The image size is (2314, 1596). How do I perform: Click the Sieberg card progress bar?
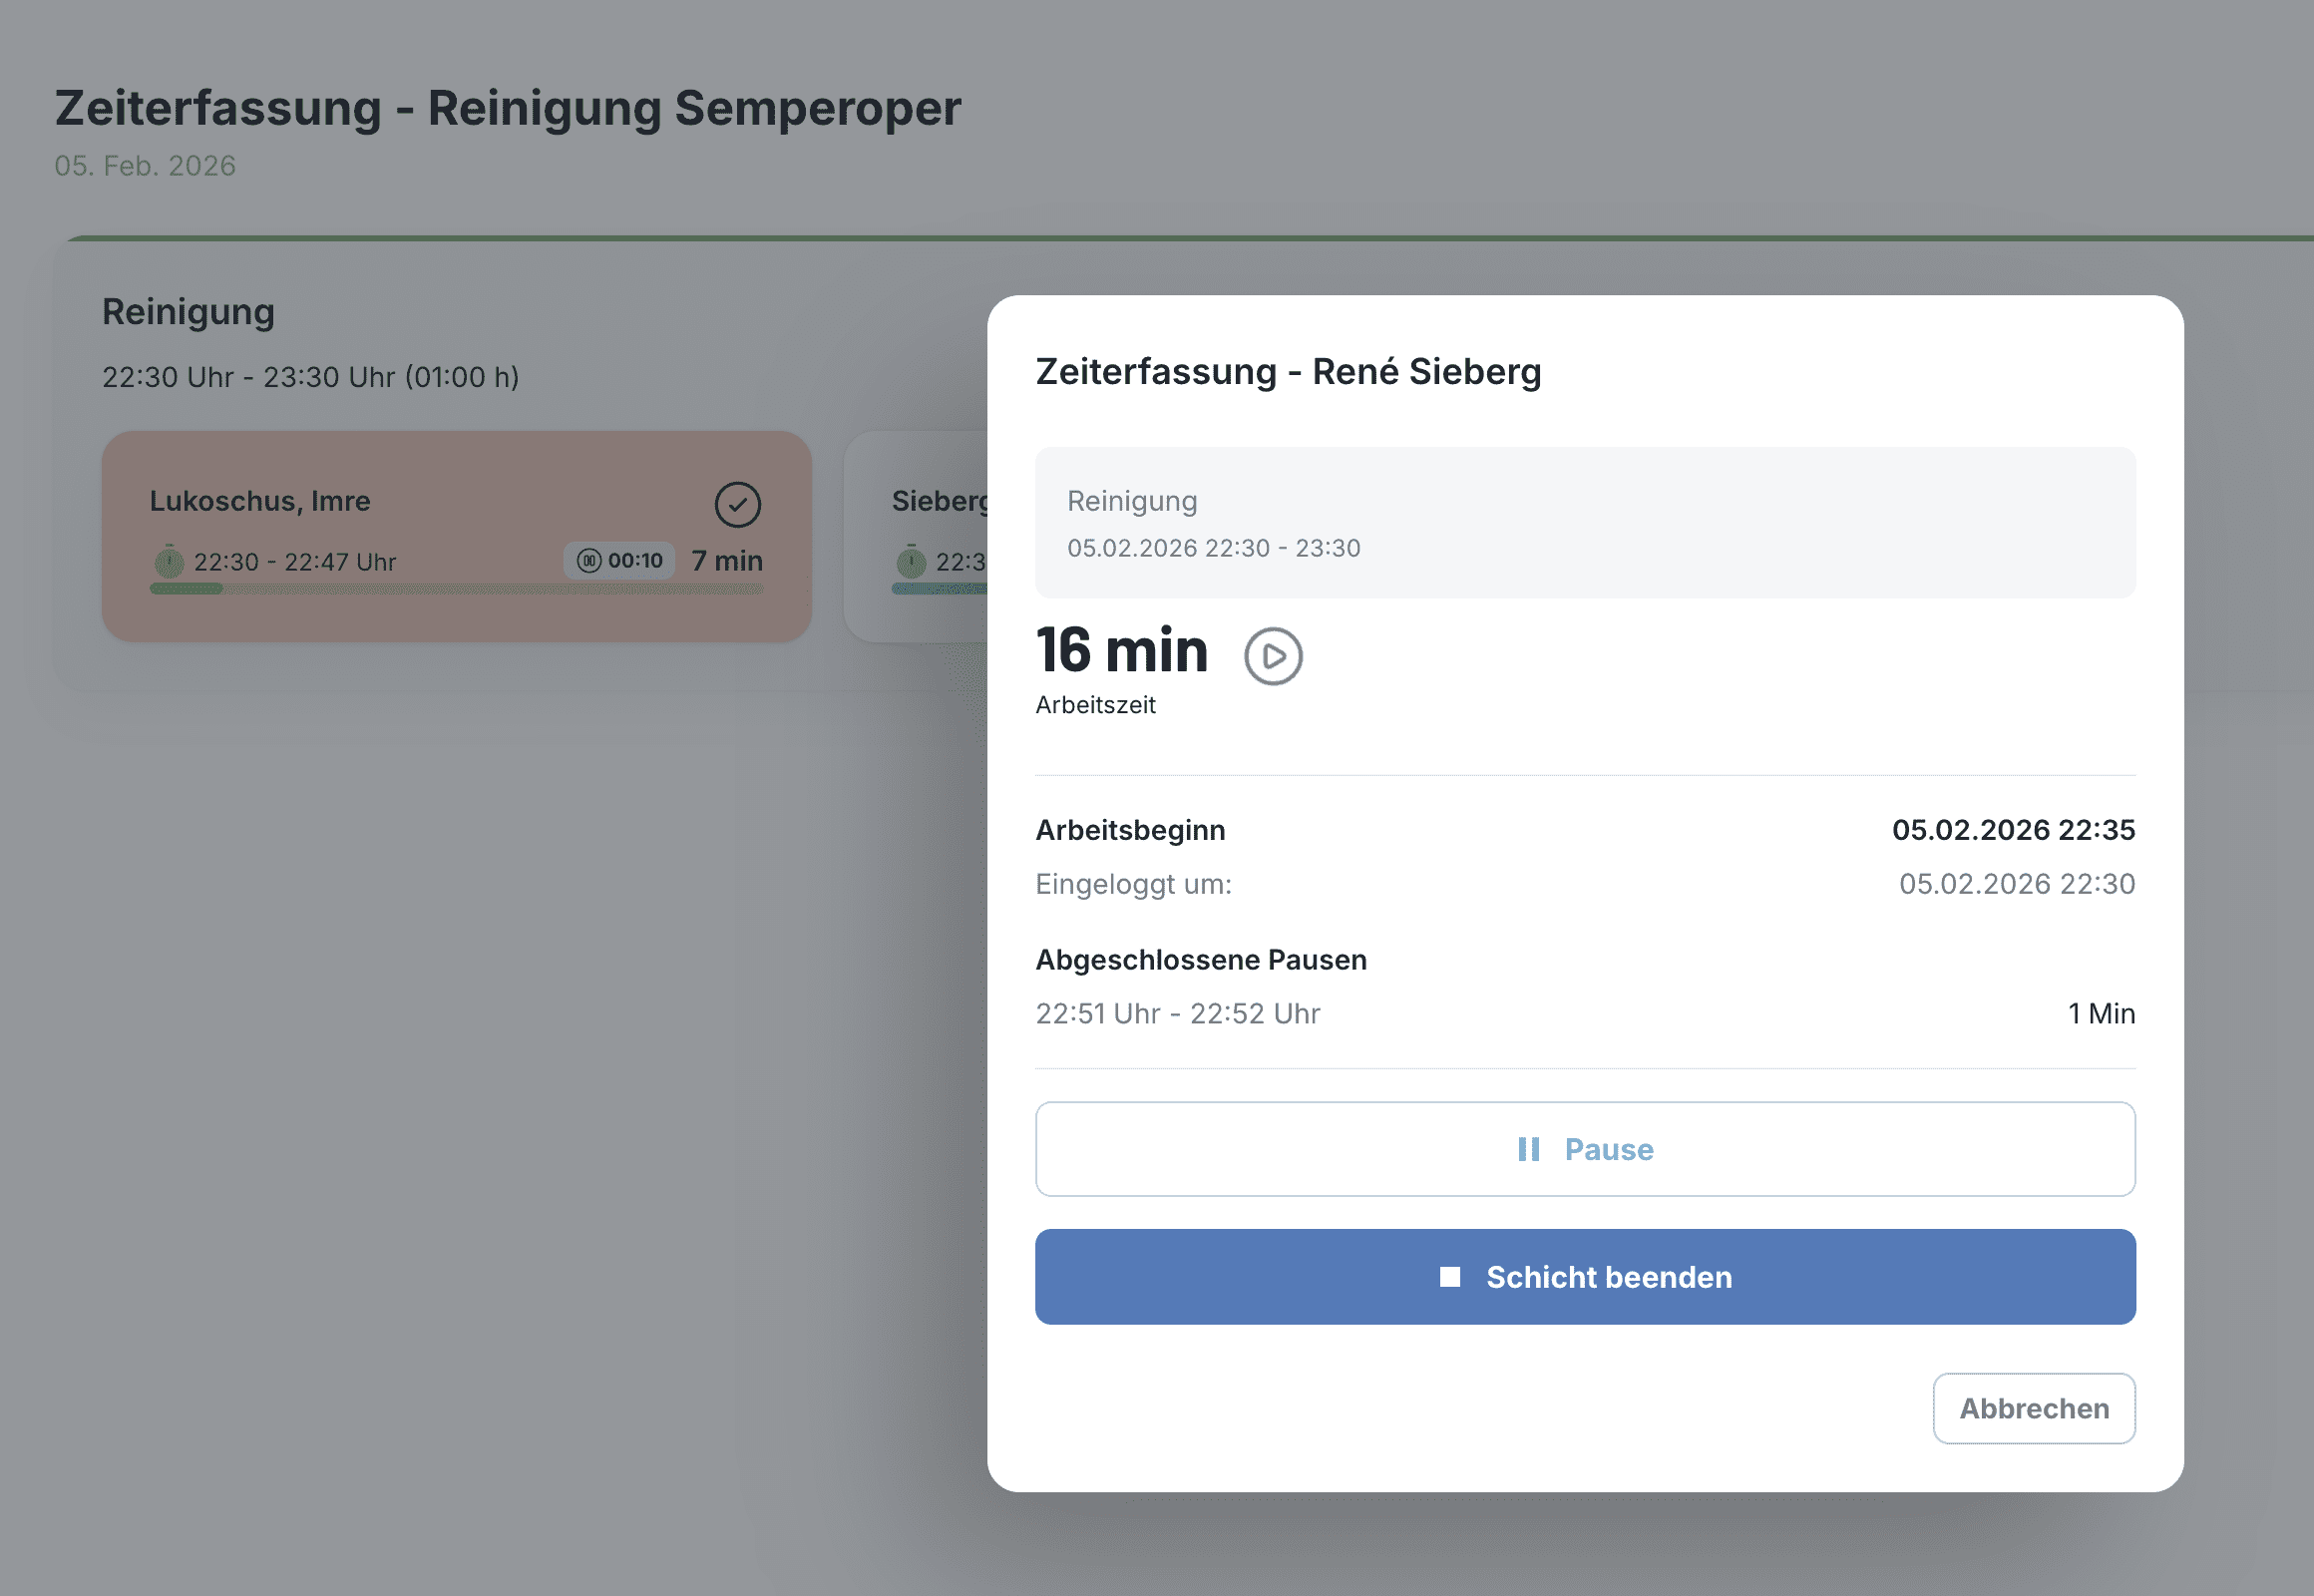coord(938,589)
